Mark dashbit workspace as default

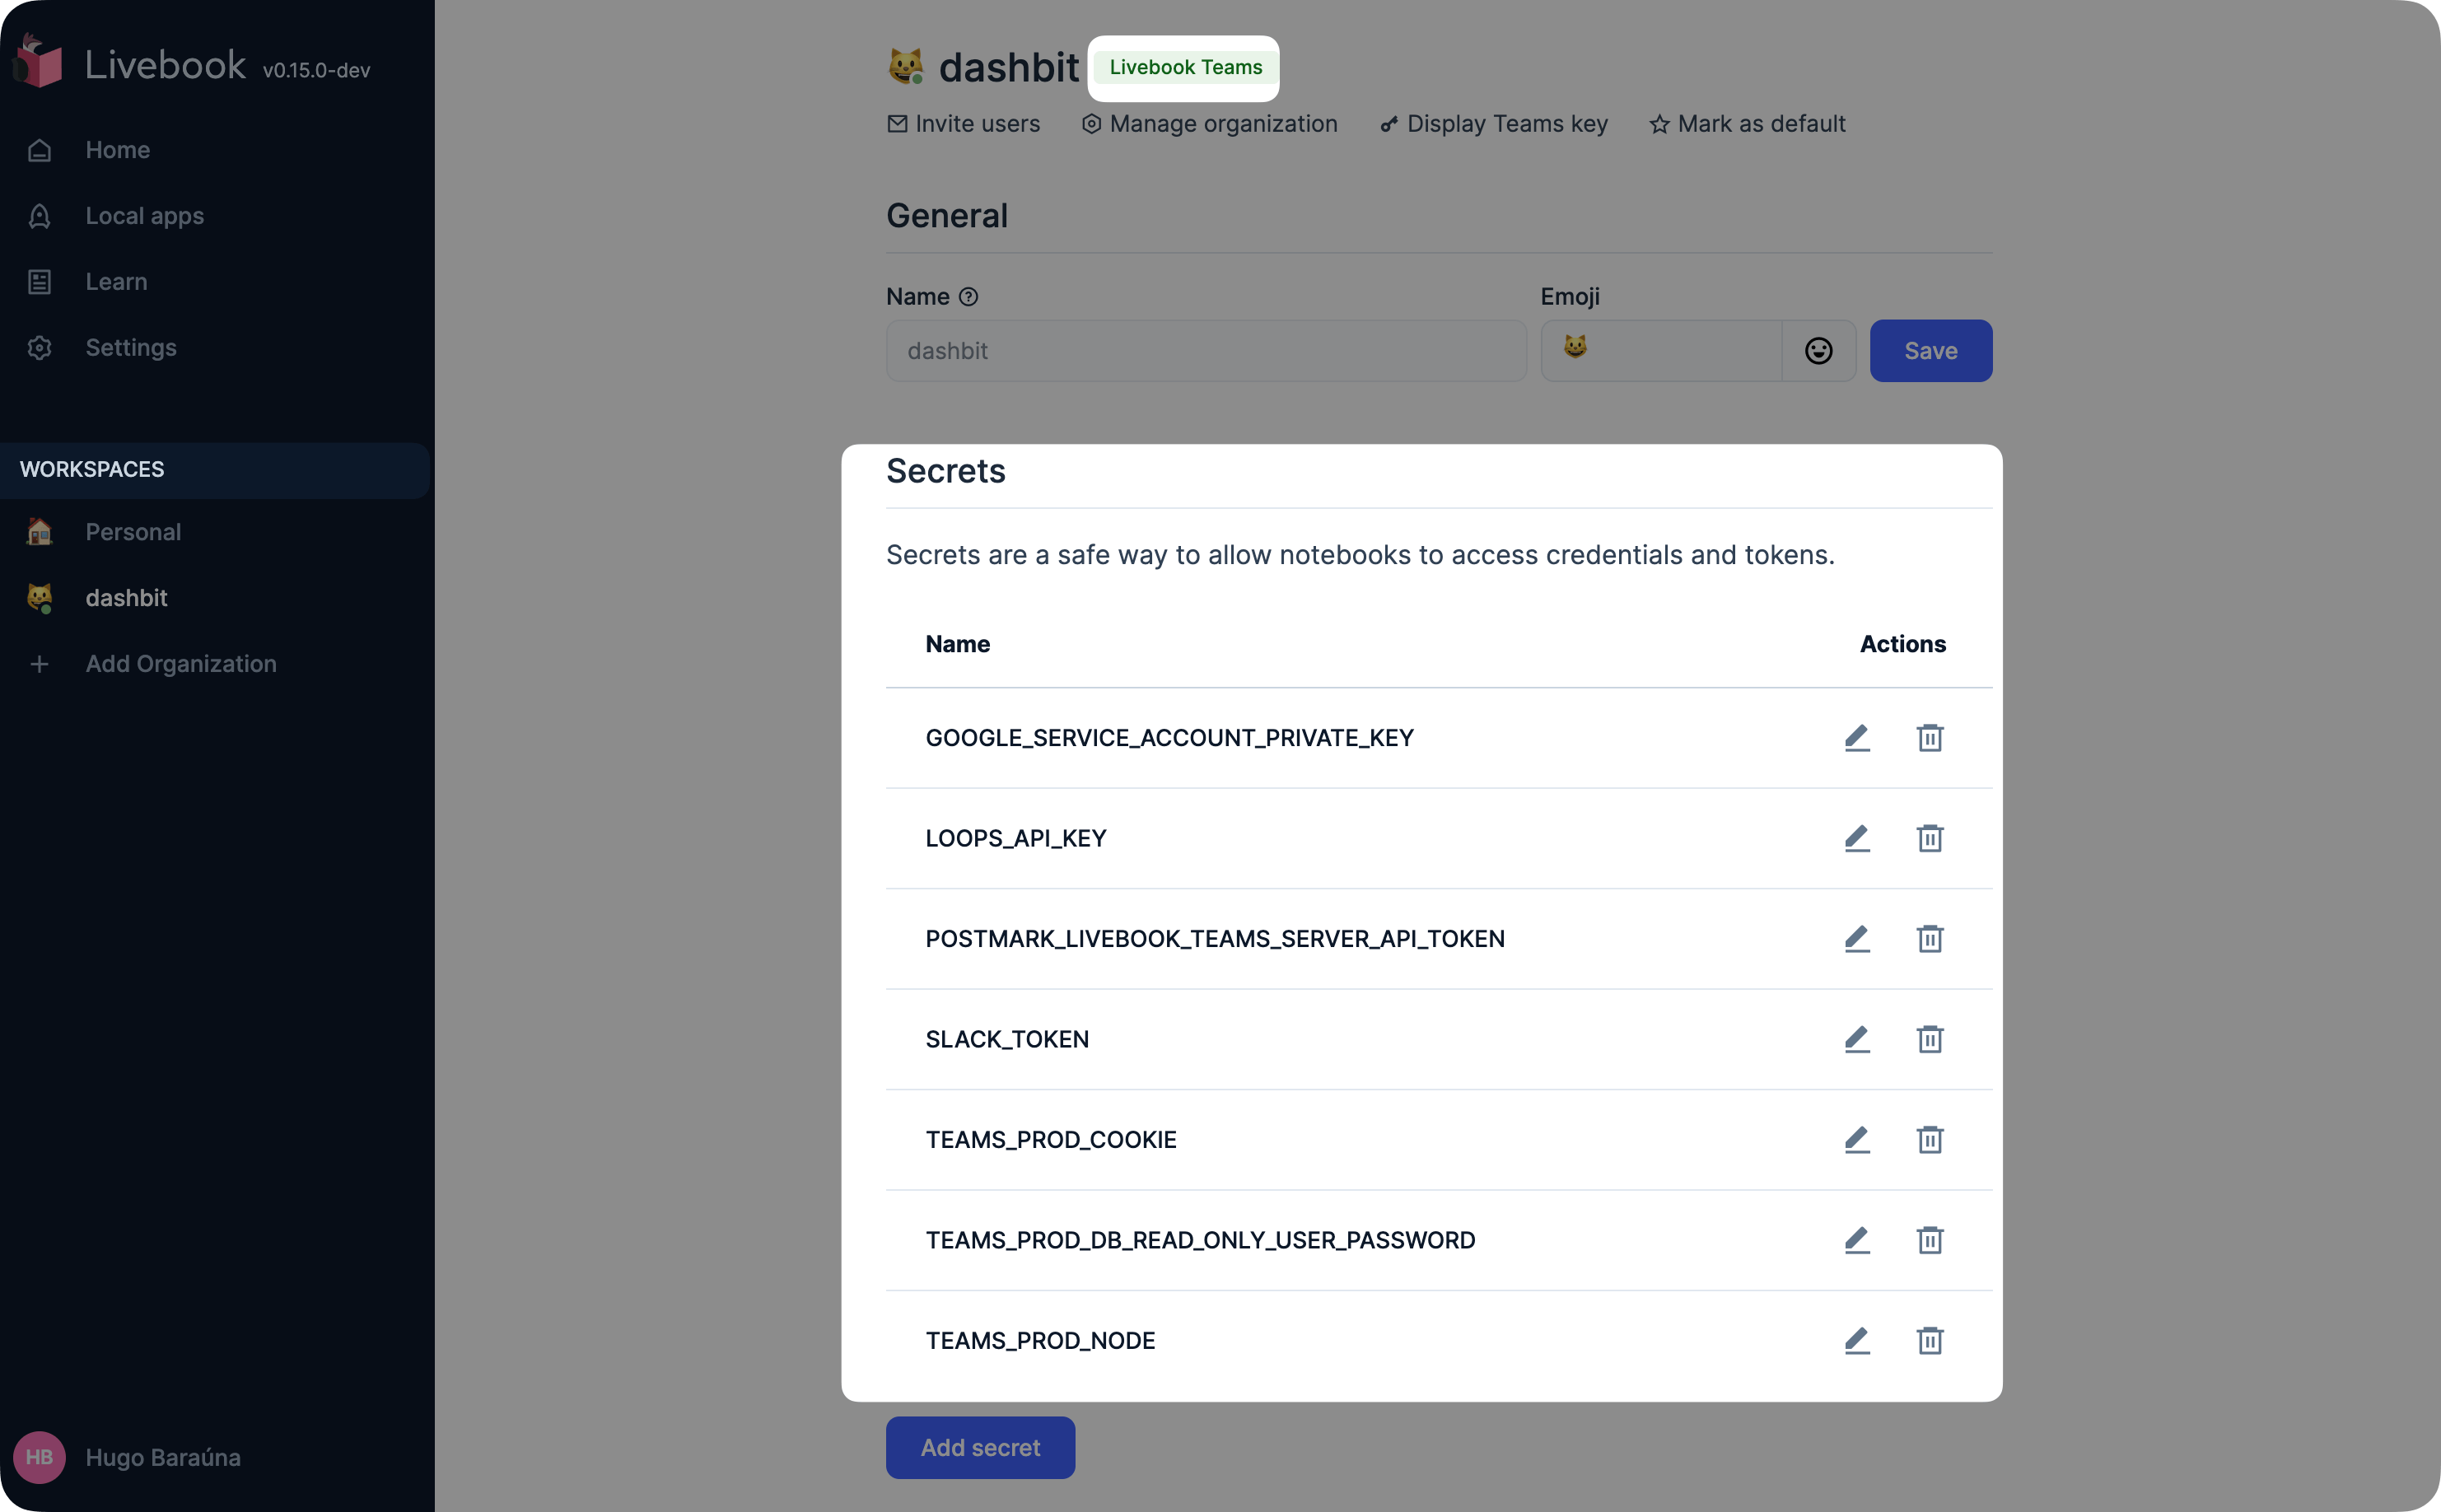tap(1747, 124)
